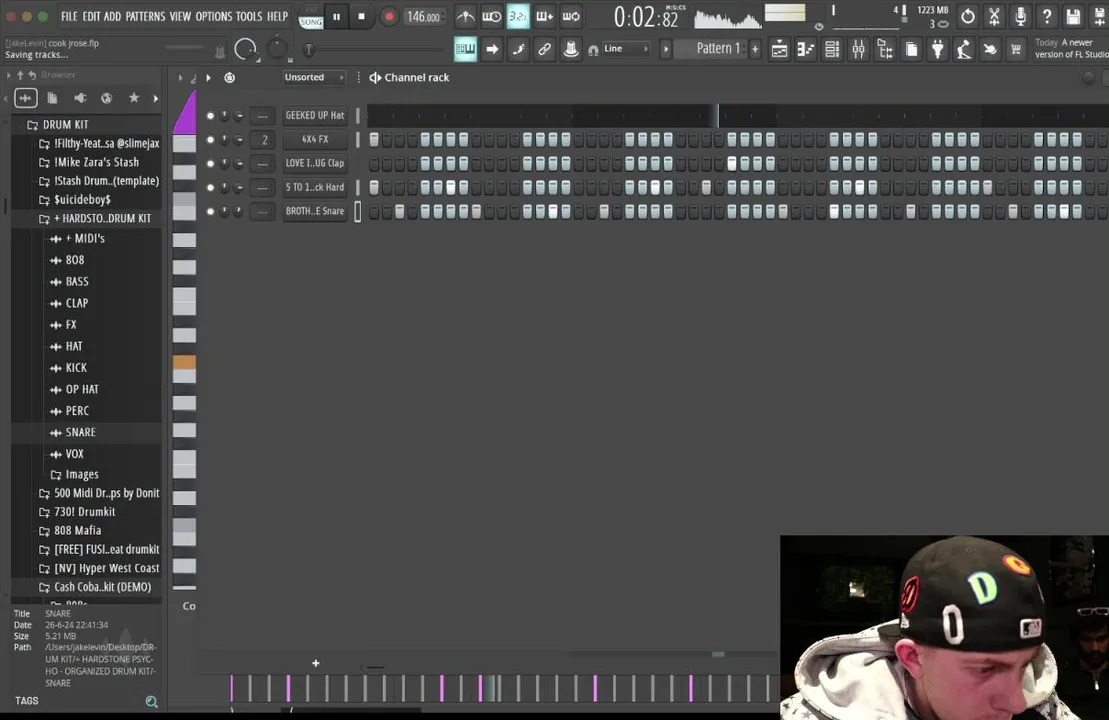Open the EDIT menu
The height and width of the screenshot is (720, 1109).
click(x=91, y=16)
